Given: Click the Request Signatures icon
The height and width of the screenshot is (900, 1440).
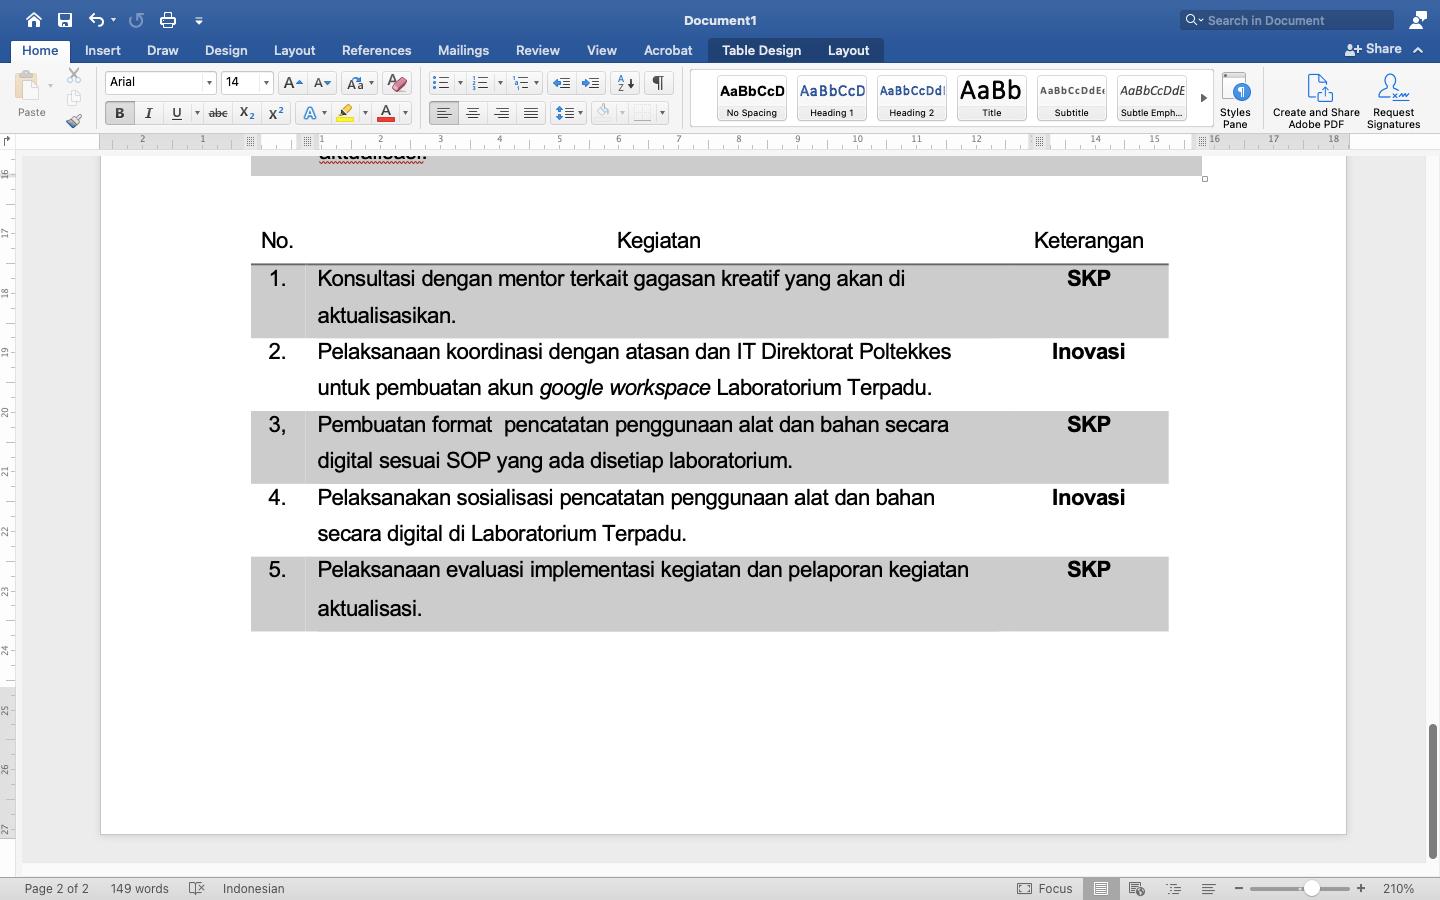Looking at the screenshot, I should click(1392, 99).
